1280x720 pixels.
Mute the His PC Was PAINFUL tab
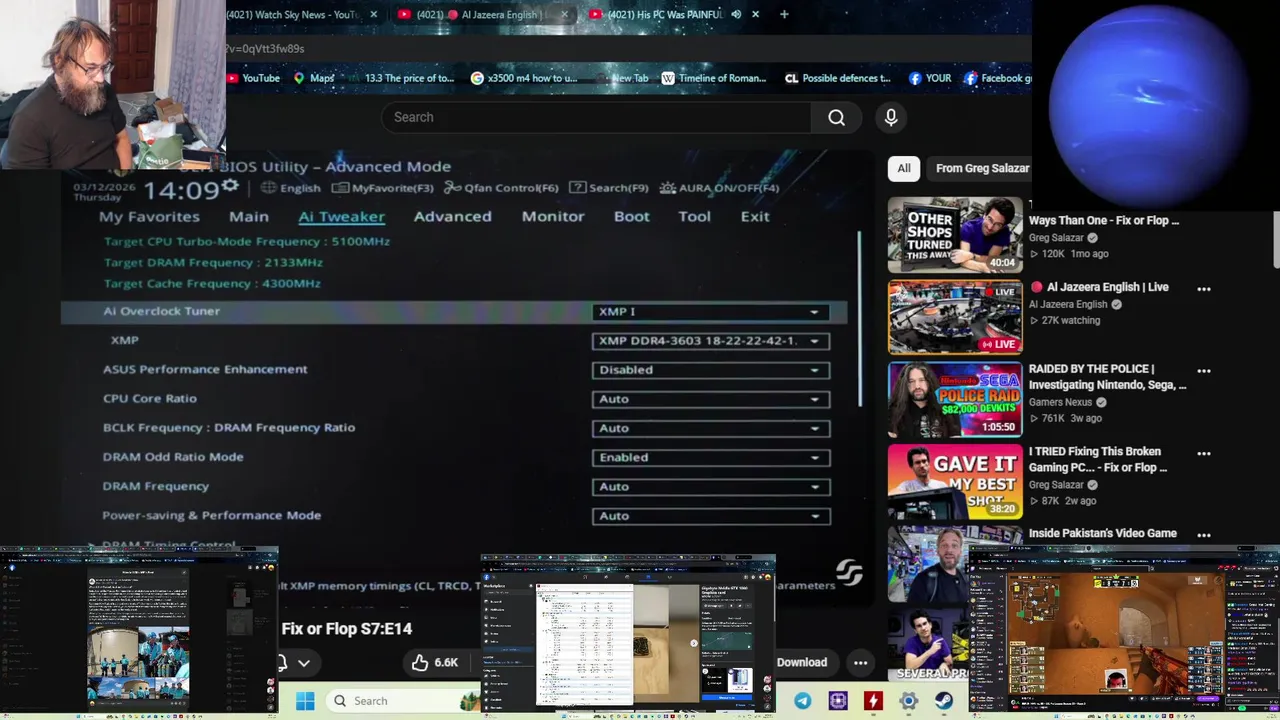coord(736,15)
